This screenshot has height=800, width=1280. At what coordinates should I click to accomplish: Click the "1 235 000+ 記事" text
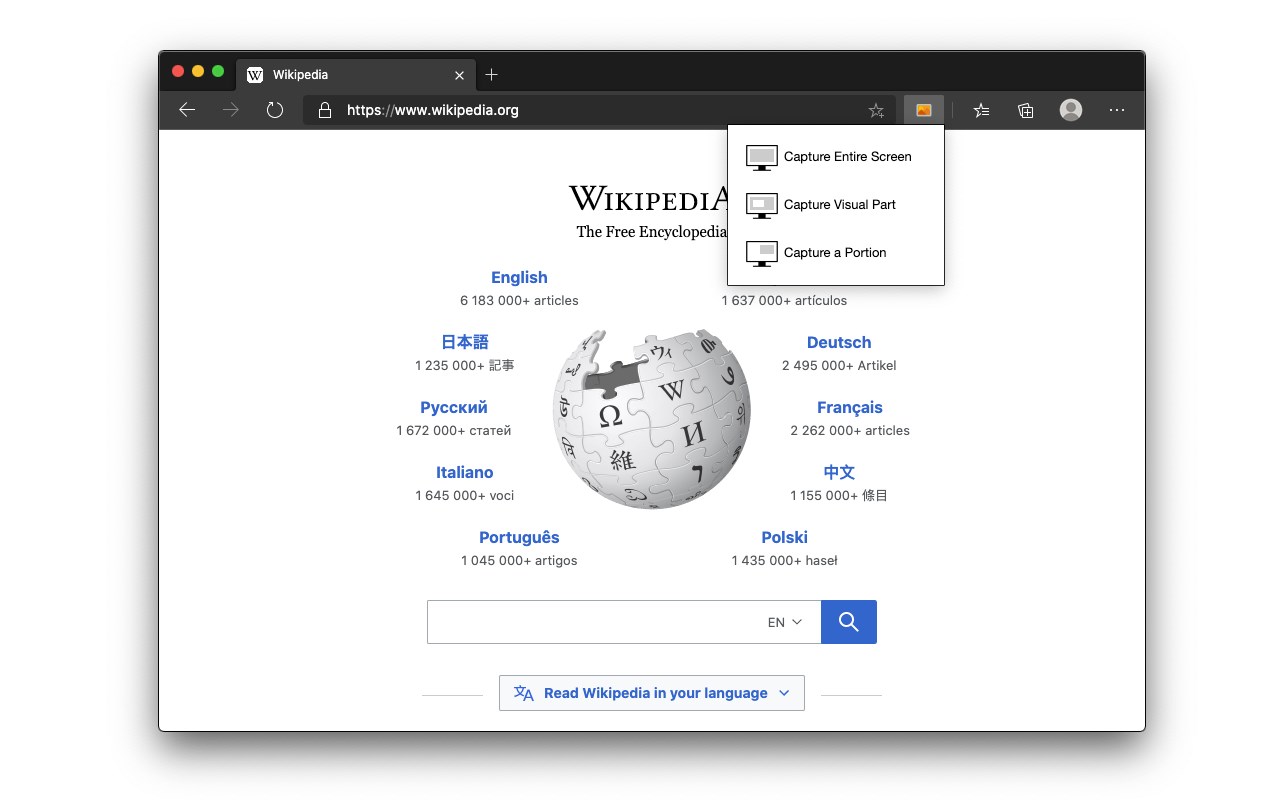465,366
